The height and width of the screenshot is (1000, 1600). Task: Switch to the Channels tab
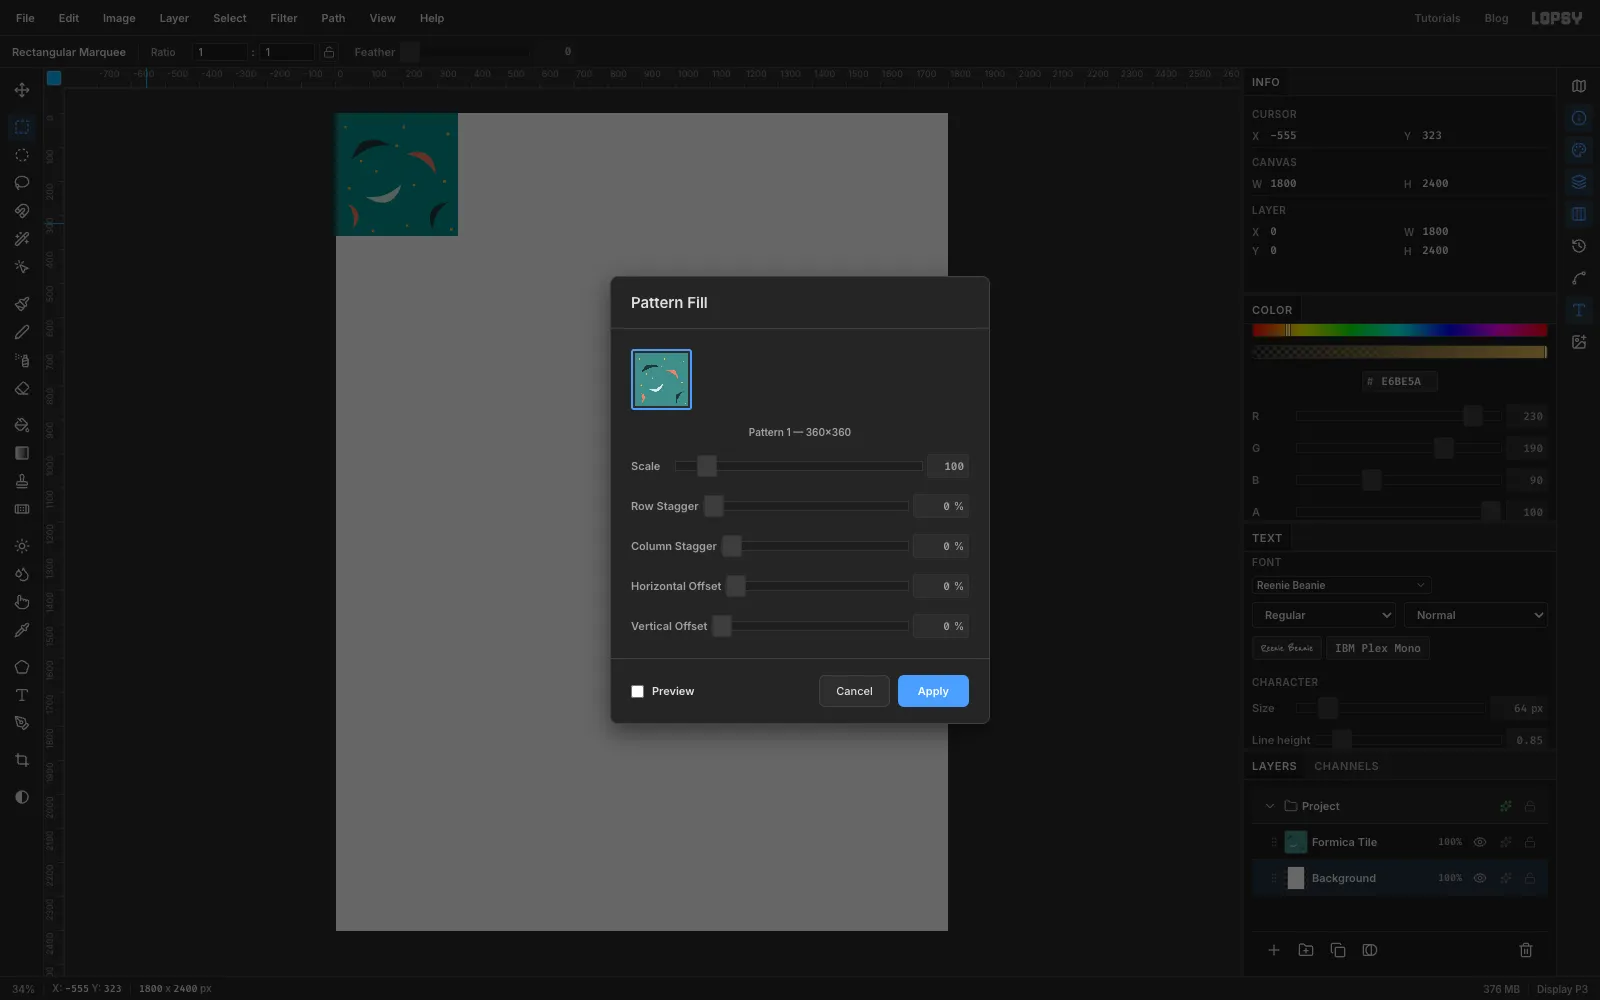tap(1346, 766)
